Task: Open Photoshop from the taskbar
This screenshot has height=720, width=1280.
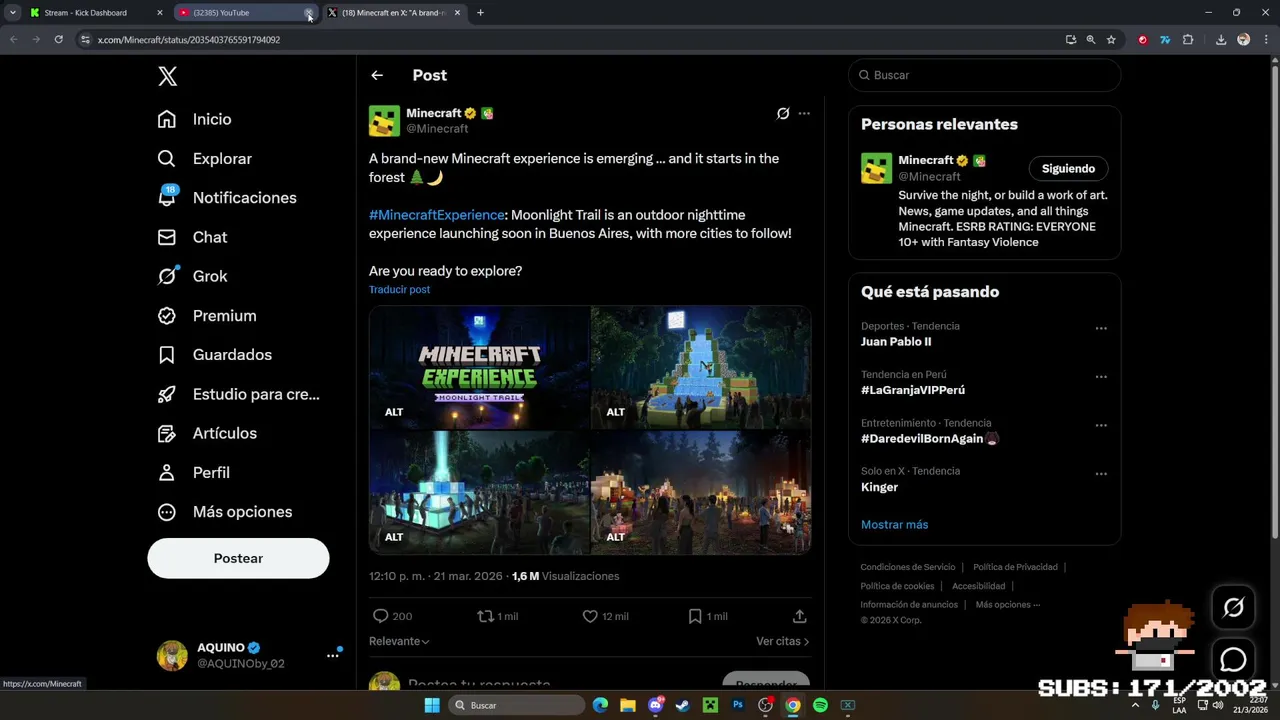Action: tap(738, 705)
